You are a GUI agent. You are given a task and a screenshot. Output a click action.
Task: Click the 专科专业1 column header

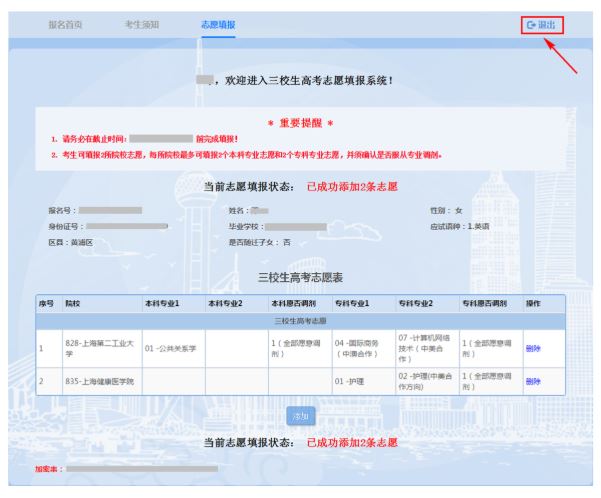[352, 303]
